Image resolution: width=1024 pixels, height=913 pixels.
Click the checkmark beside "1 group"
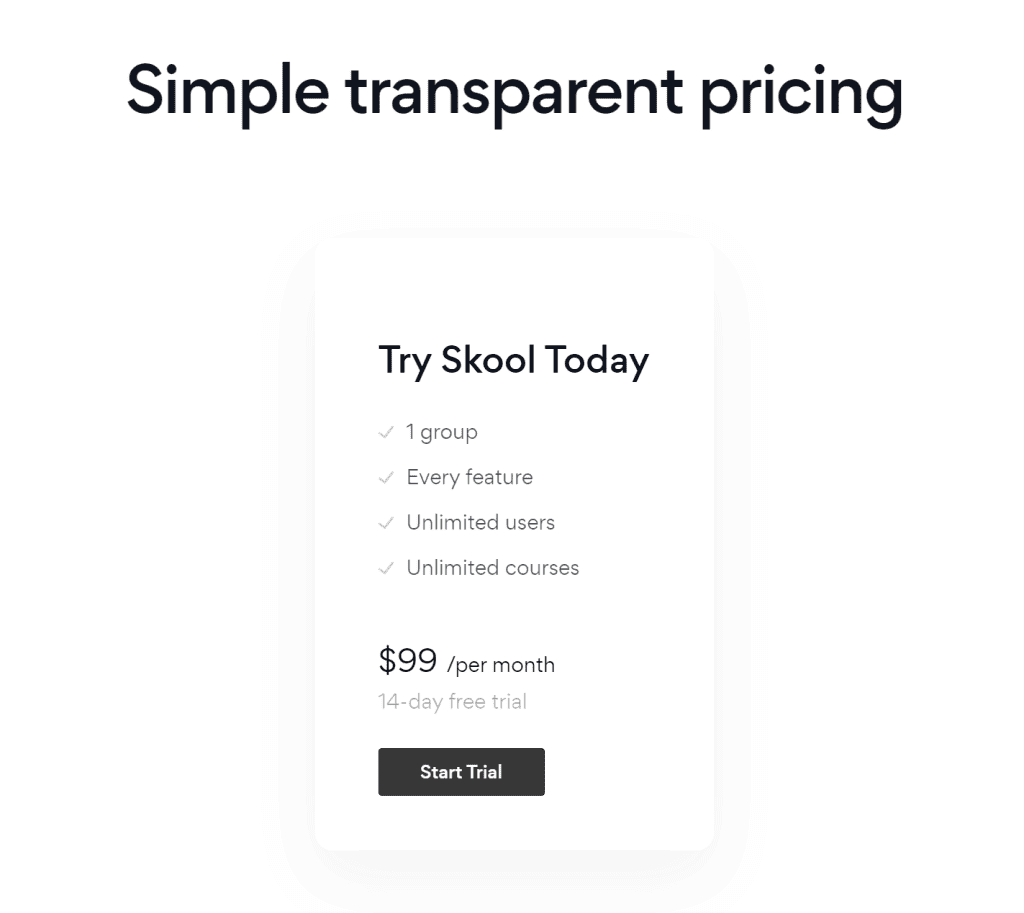(x=386, y=432)
